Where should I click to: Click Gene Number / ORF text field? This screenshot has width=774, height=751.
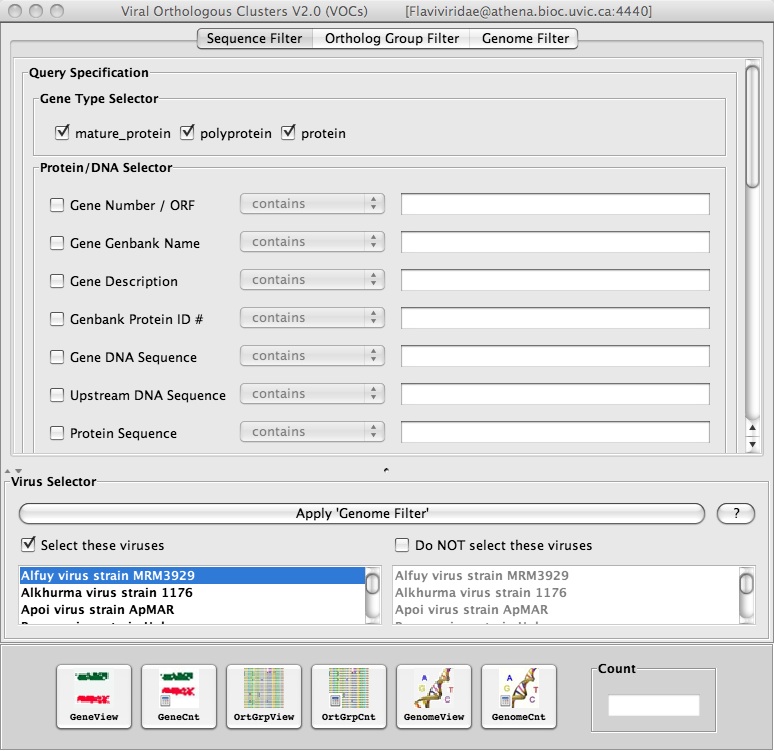tap(555, 204)
